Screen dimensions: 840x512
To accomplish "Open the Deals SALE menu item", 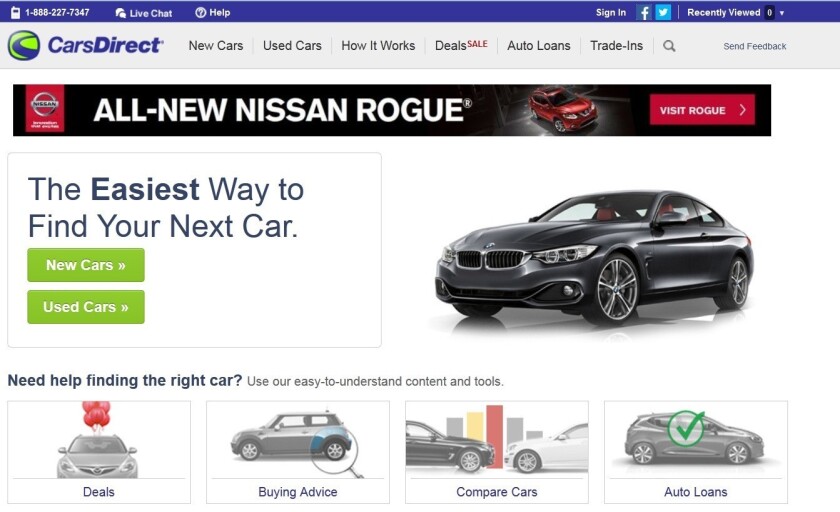I will [x=461, y=46].
